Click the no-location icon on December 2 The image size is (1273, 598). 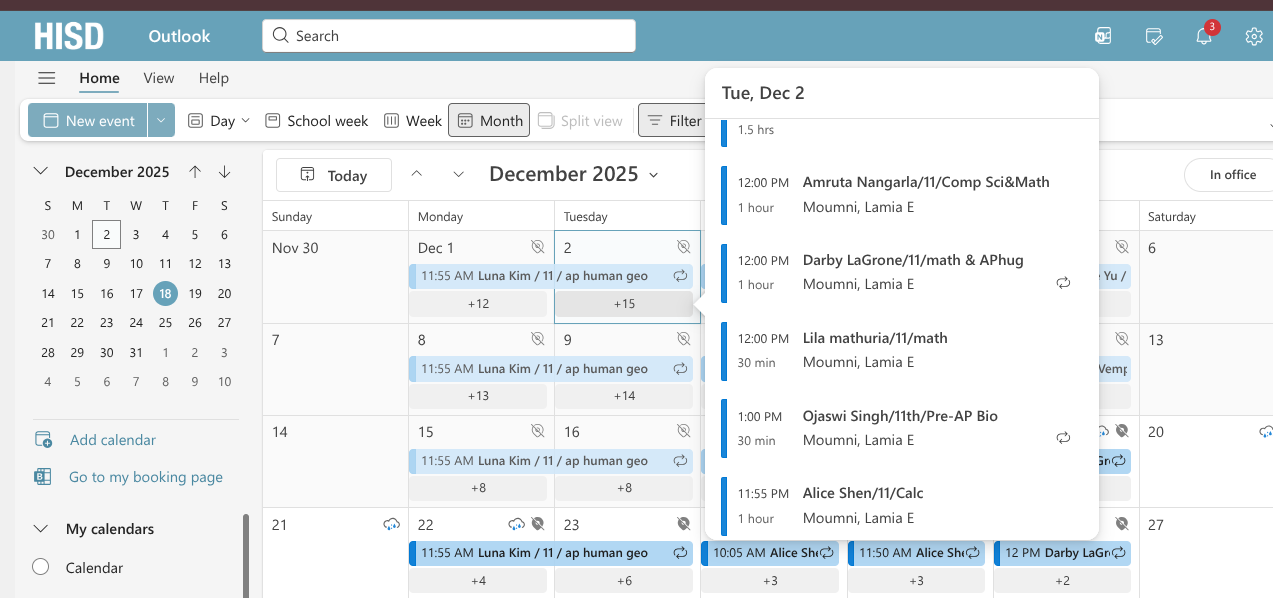pos(684,247)
